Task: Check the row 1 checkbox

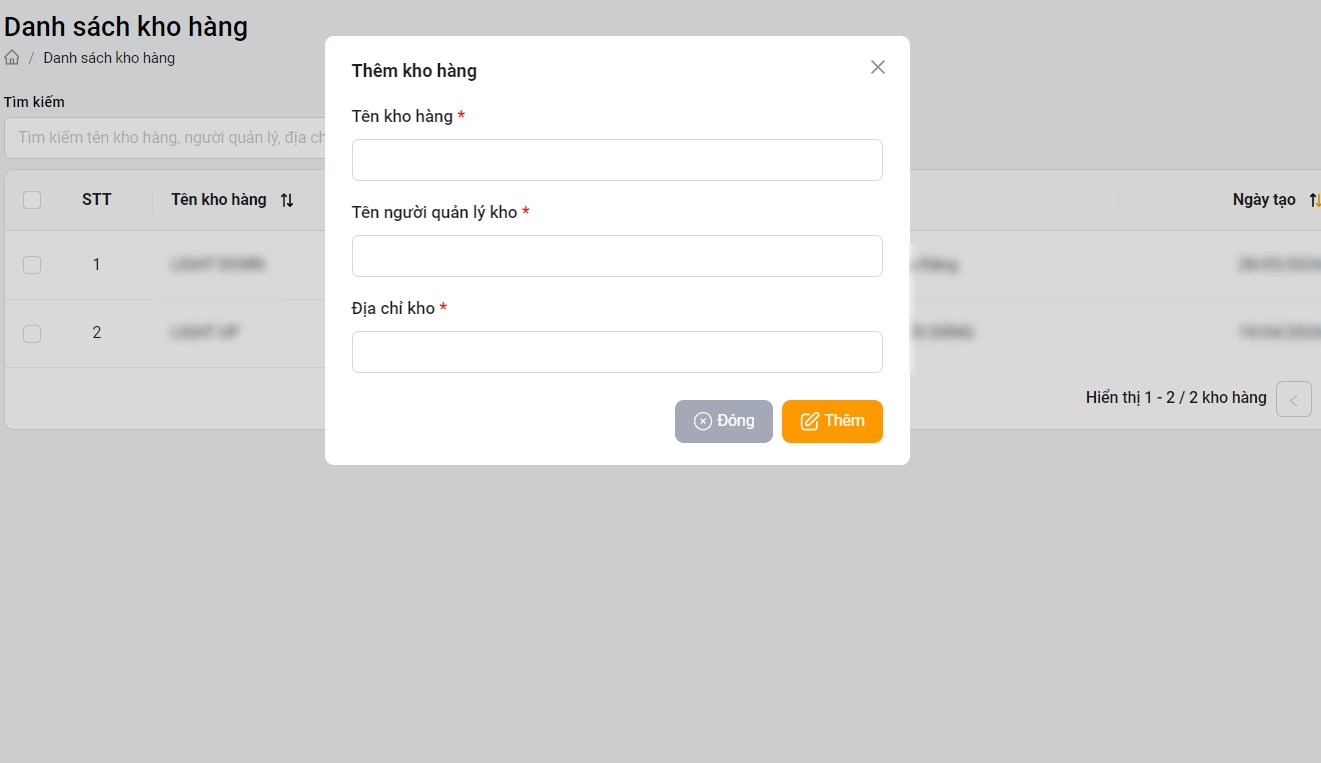Action: [32, 265]
